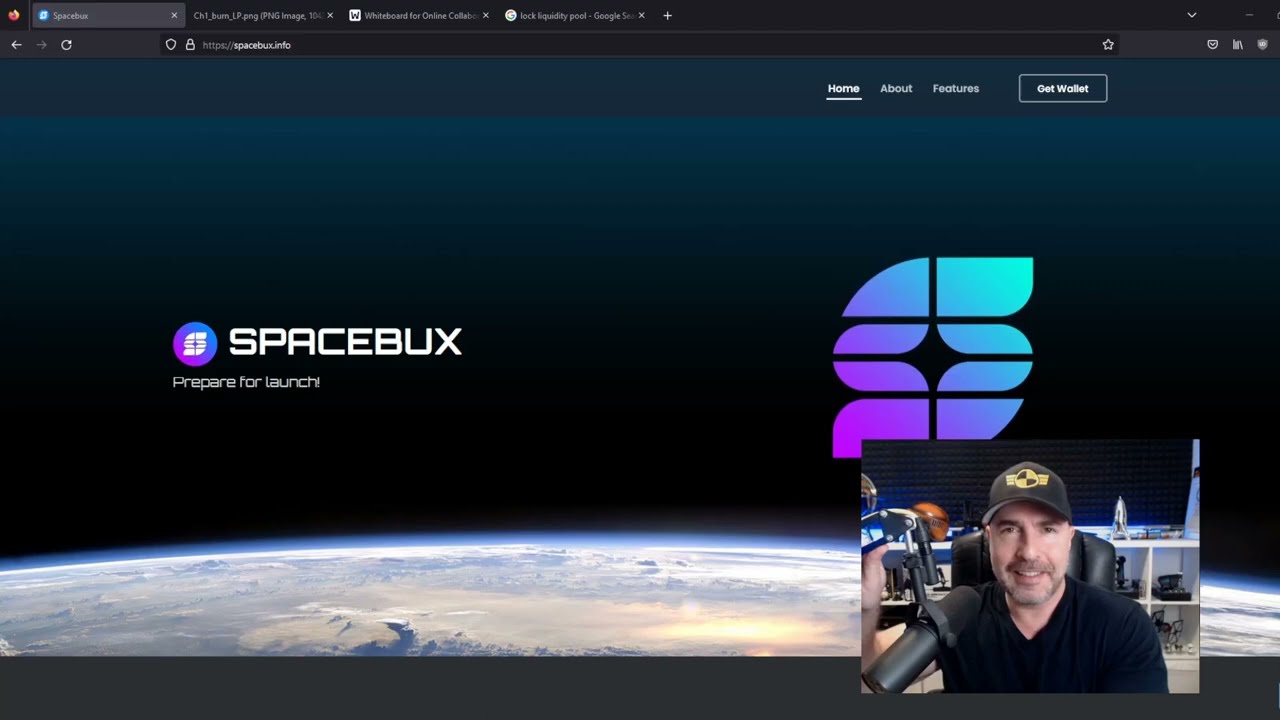The width and height of the screenshot is (1280, 720).
Task: Click the browser Back arrow
Action: coord(16,45)
